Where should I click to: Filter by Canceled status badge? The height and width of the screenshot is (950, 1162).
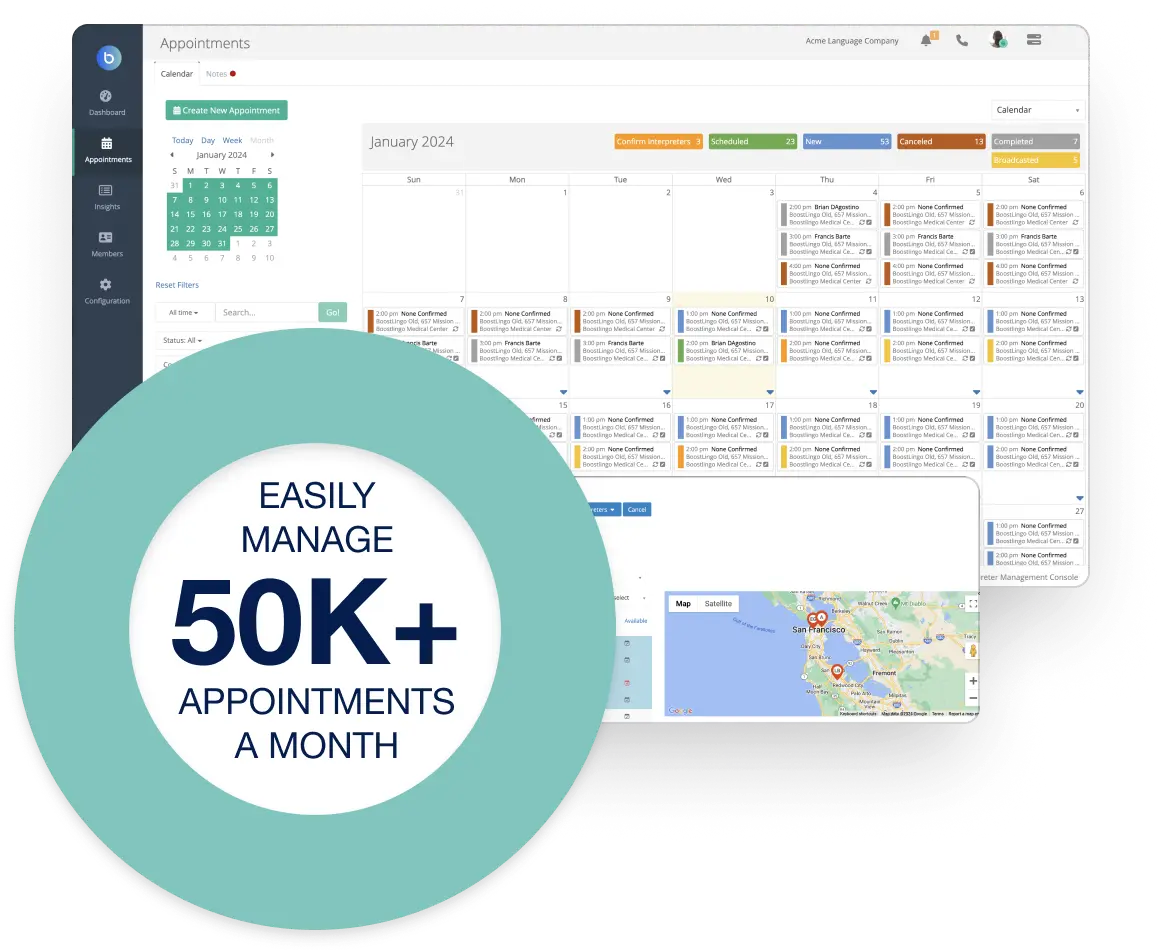click(940, 142)
